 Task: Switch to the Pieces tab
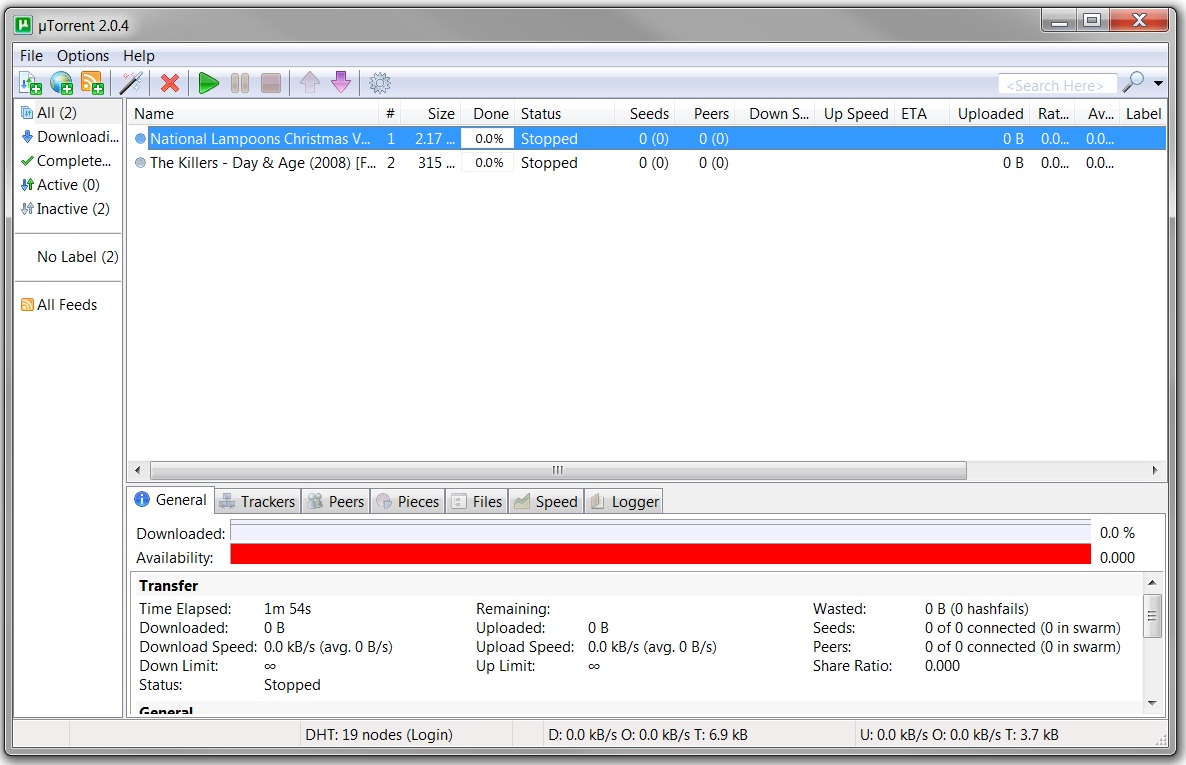(408, 501)
